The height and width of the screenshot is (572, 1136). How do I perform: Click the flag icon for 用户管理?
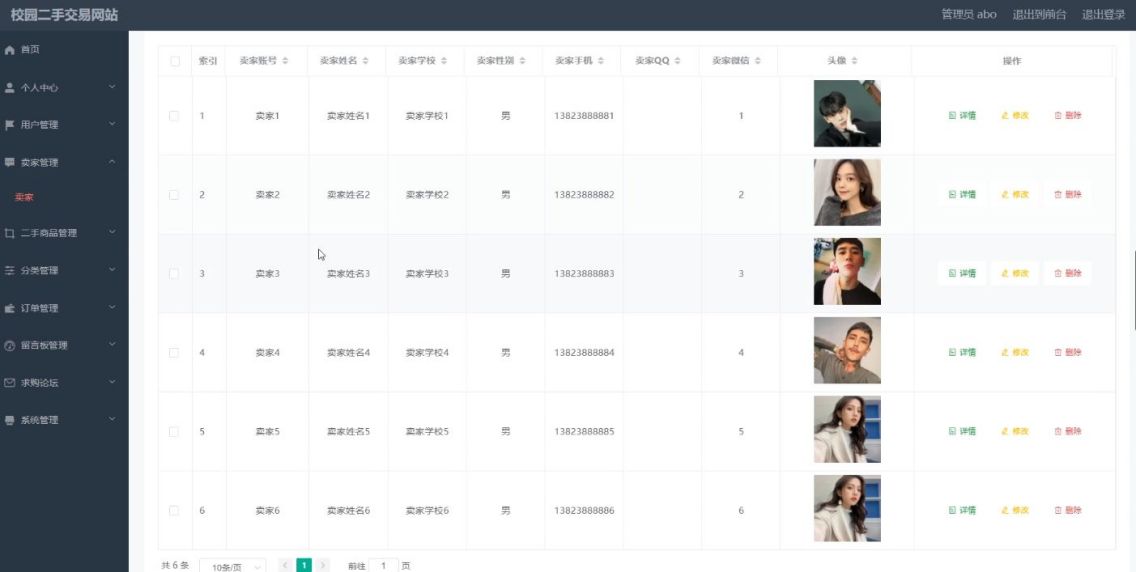coord(9,125)
